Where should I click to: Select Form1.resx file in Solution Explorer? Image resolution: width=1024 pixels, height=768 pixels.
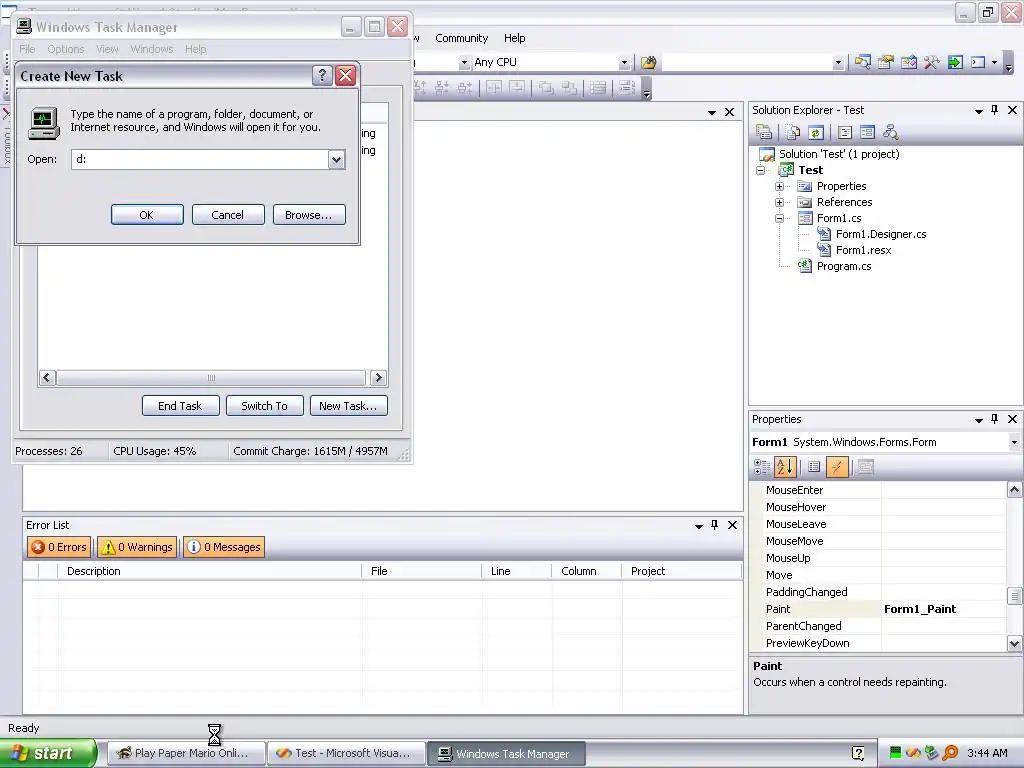(x=863, y=251)
